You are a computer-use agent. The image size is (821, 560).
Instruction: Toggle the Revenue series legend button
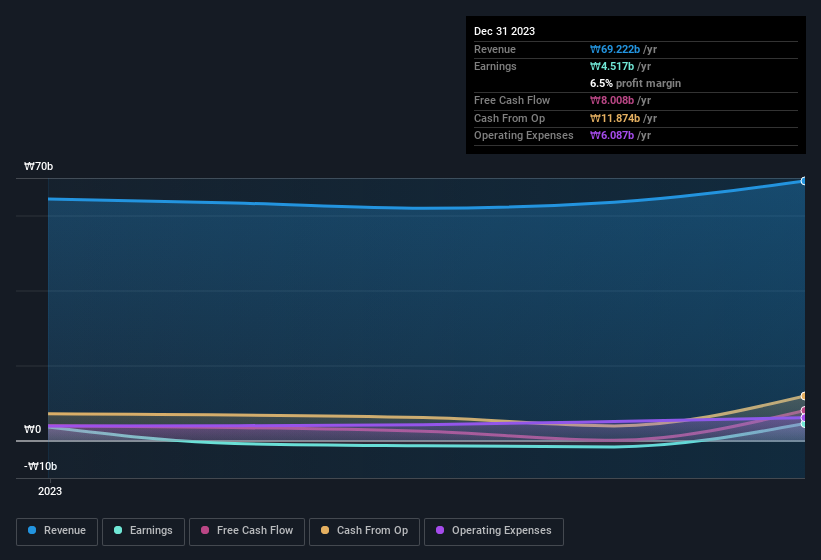57,531
